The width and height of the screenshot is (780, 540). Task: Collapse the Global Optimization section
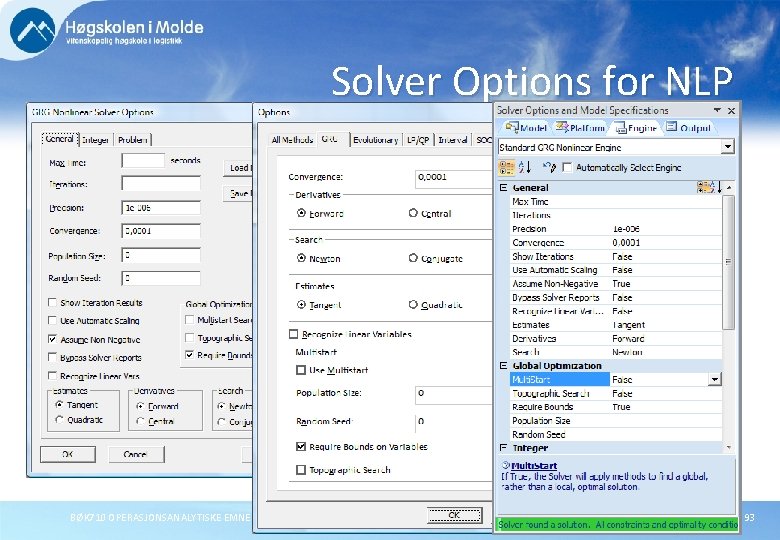click(x=503, y=365)
